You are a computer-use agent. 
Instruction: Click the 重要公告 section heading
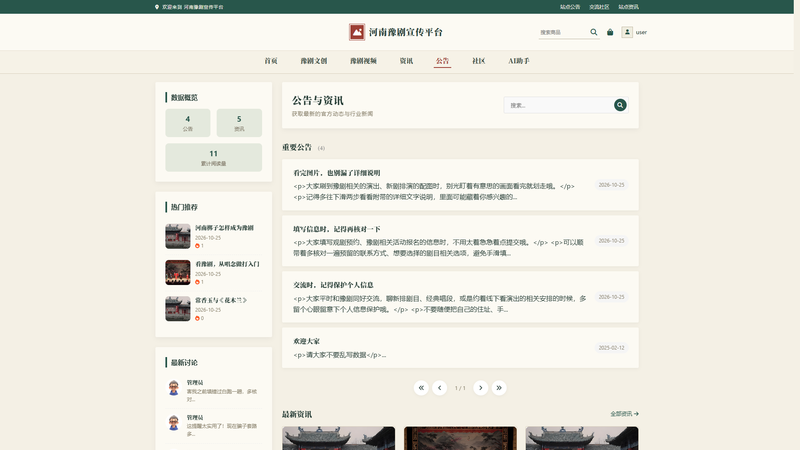297,147
